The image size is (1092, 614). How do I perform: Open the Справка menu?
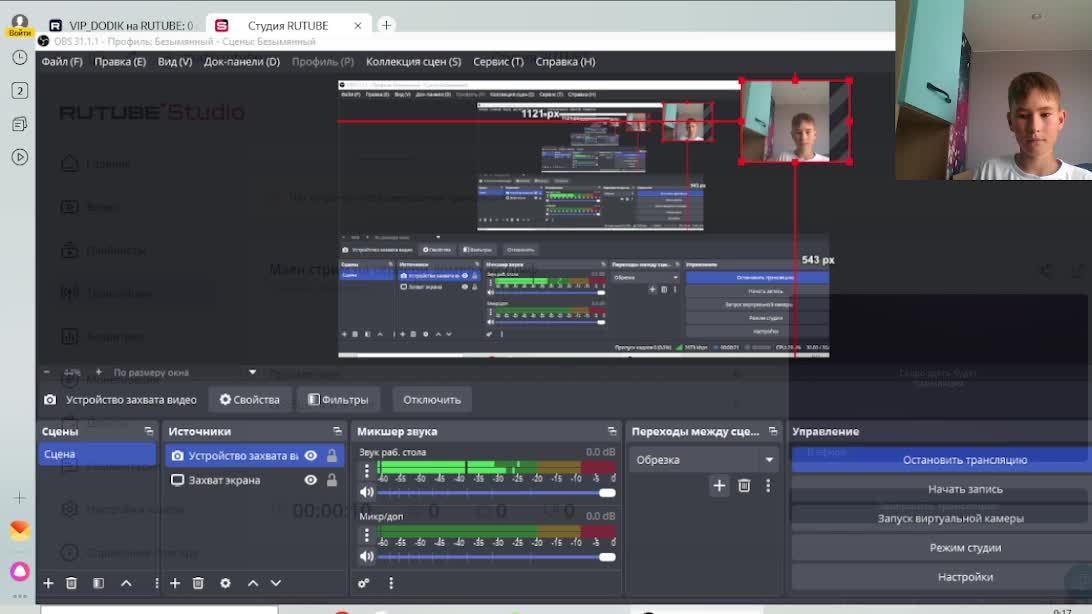click(x=566, y=62)
